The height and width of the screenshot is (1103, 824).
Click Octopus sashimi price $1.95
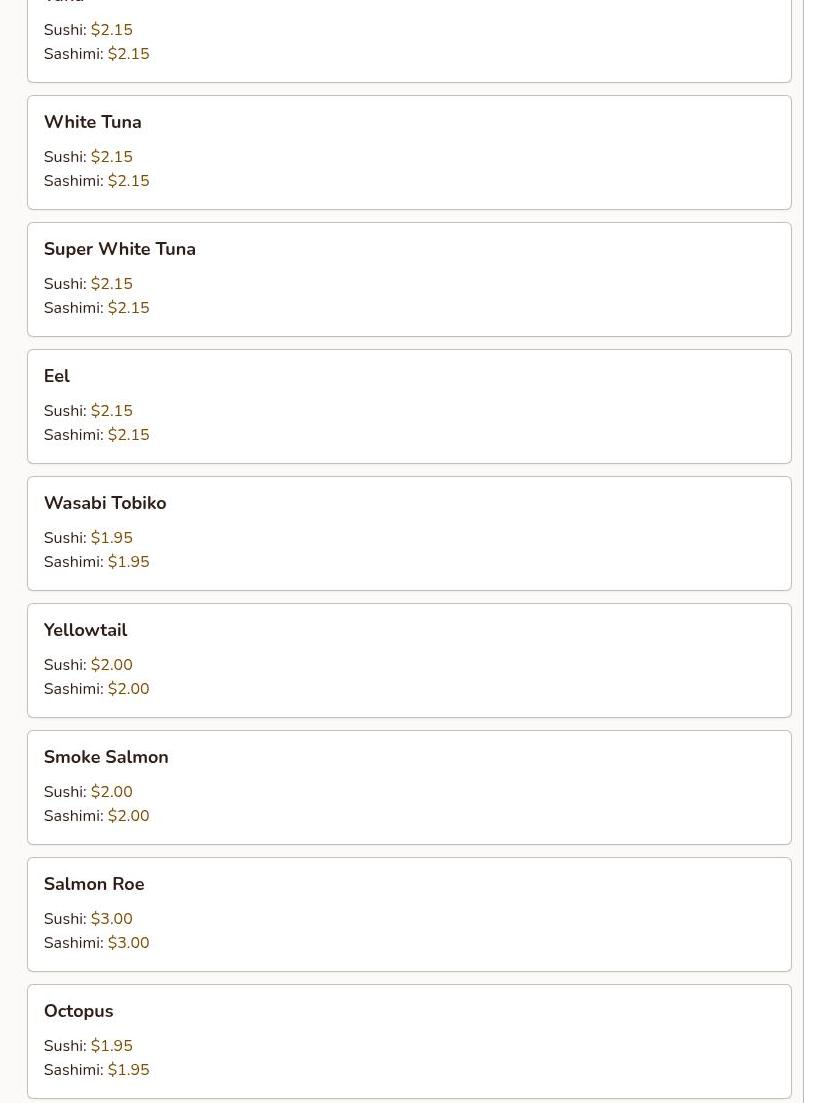[129, 1070]
